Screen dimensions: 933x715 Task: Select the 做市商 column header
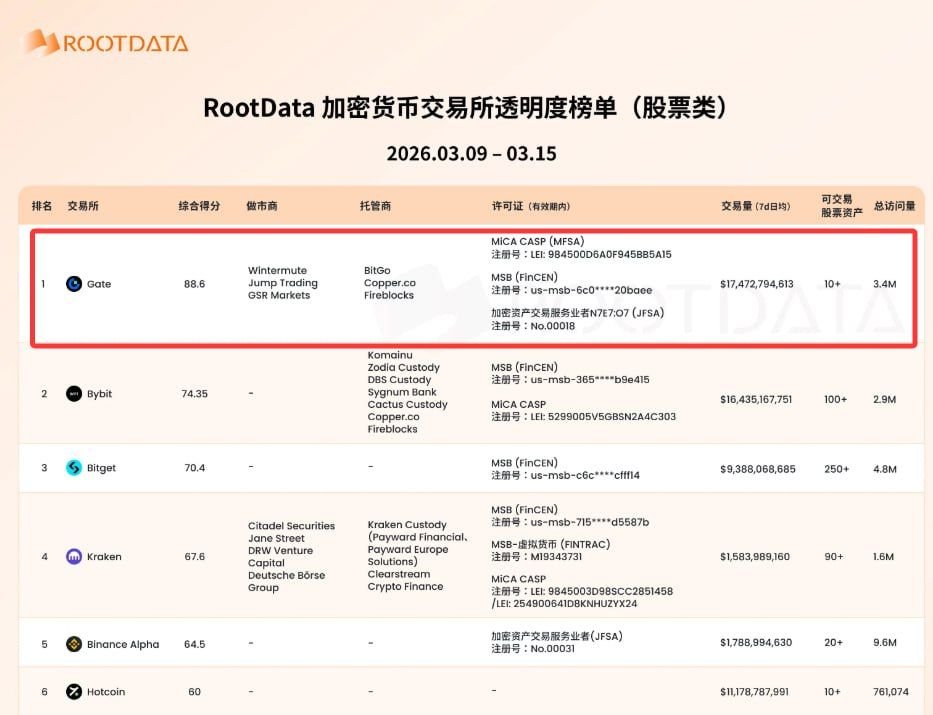click(x=262, y=206)
